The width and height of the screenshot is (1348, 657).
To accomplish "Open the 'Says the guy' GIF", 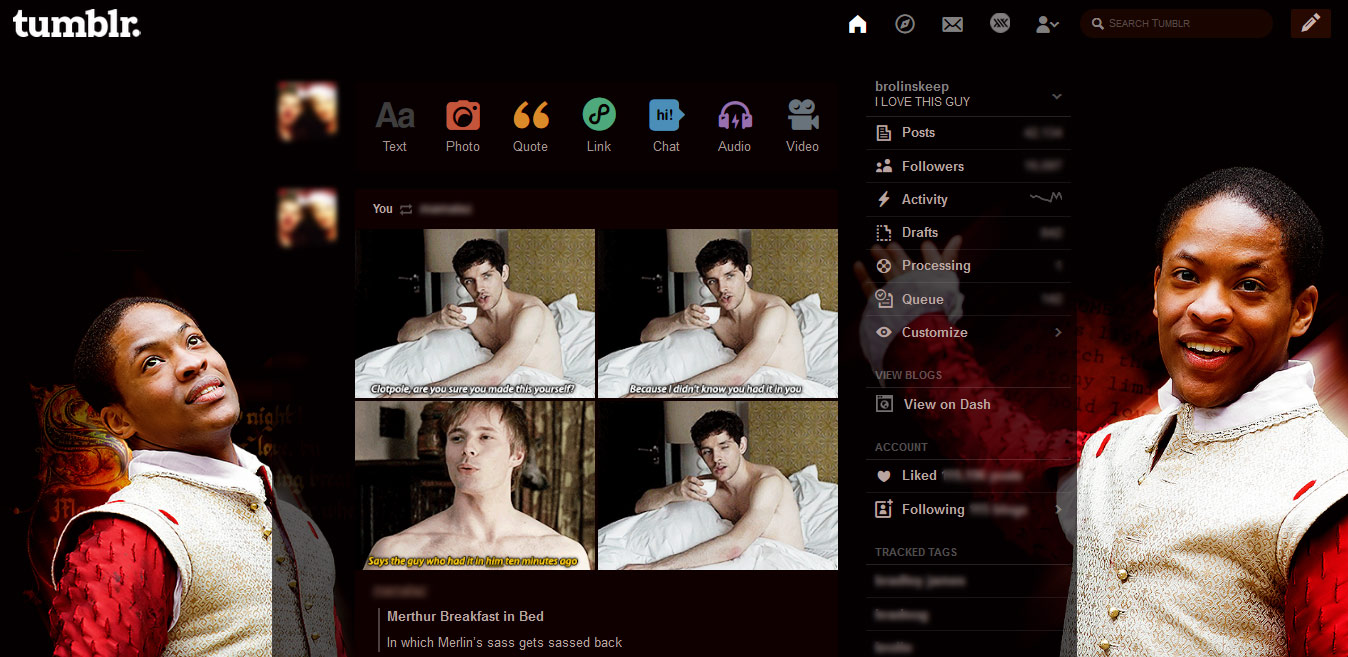I will point(475,485).
